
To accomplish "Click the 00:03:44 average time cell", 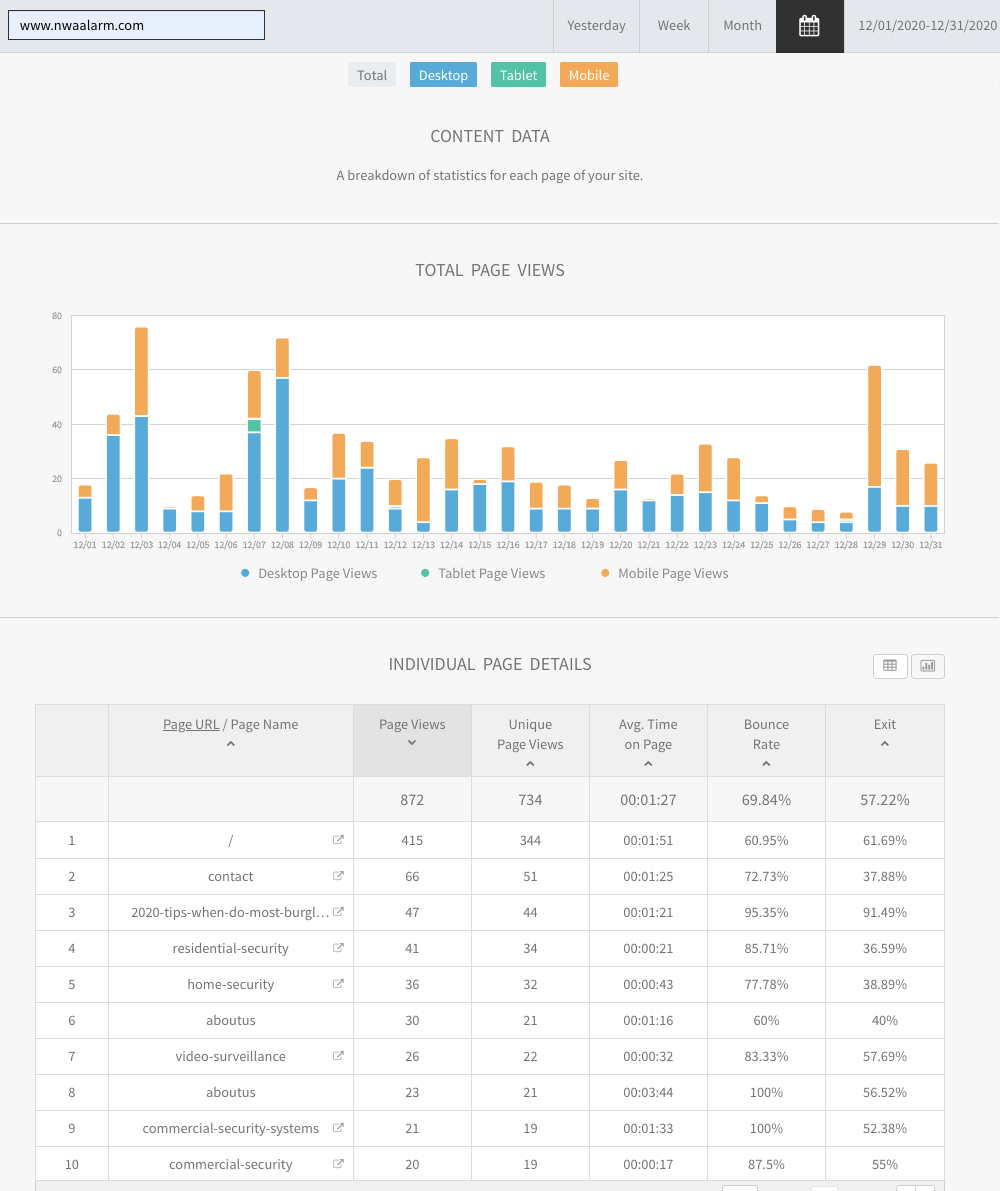I will pyautogui.click(x=648, y=1092).
